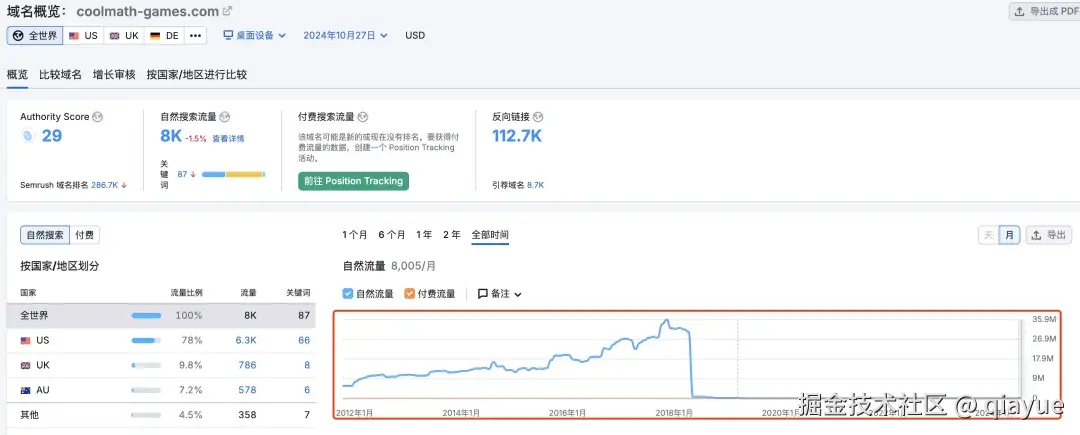Viewport: 1080px width, 435px height.
Task: Click the traffic peak on the chart line
Action: pos(665,321)
